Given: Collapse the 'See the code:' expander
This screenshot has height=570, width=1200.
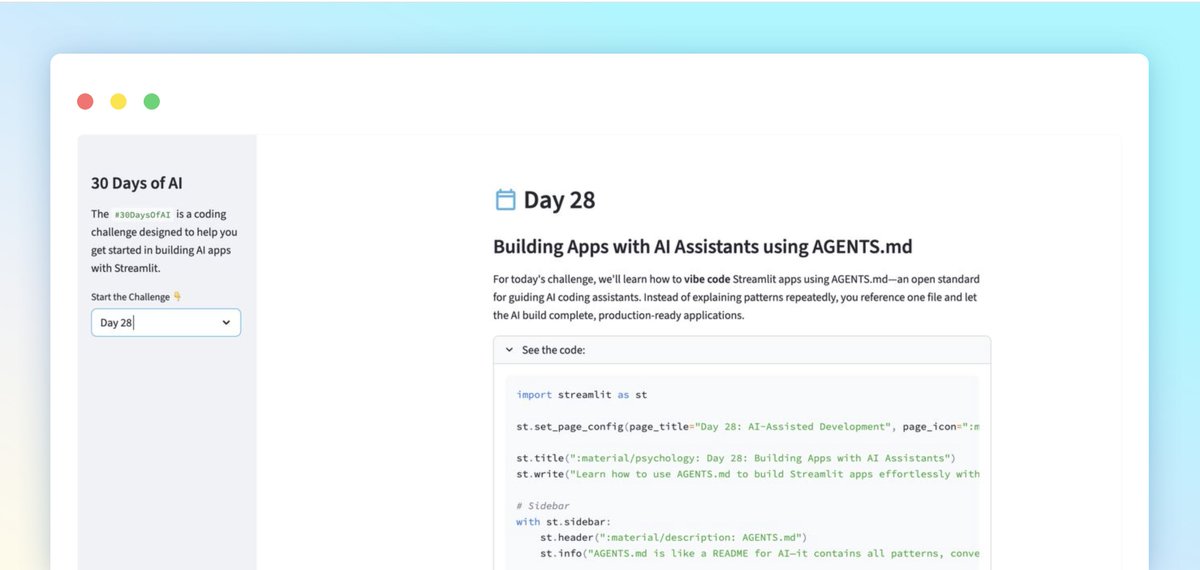Looking at the screenshot, I should click(742, 350).
